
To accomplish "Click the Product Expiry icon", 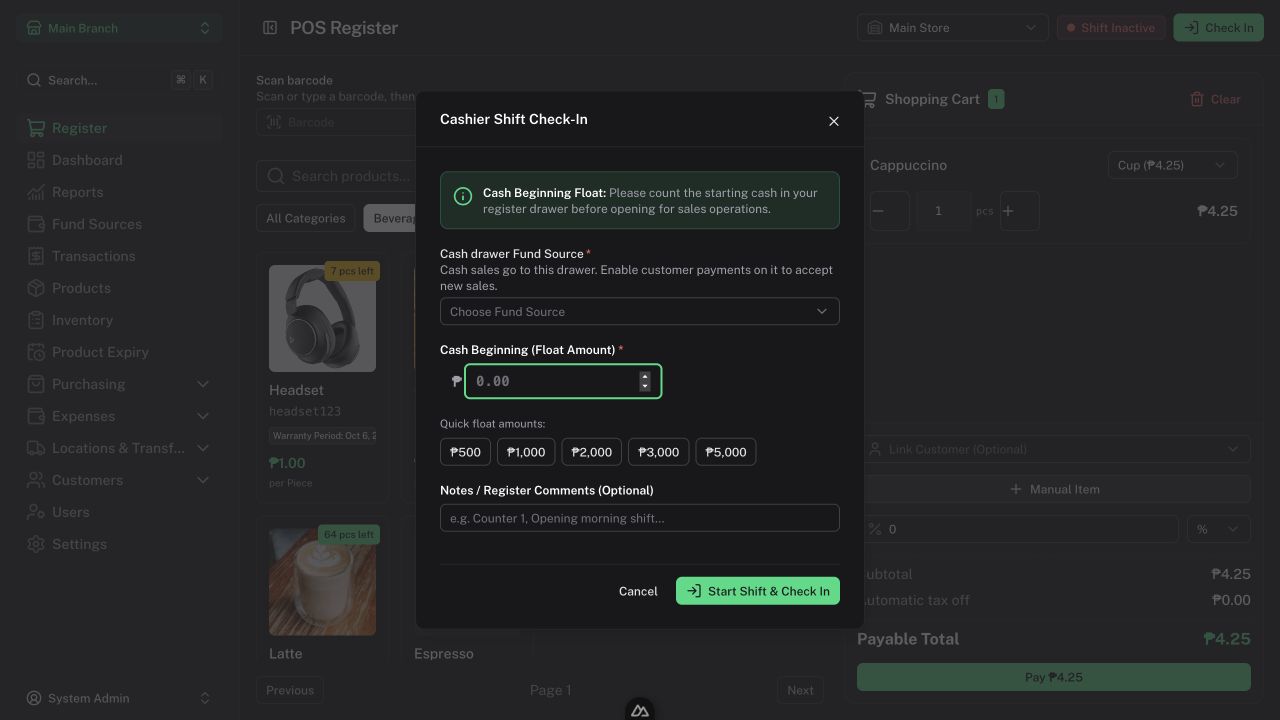I will coord(36,352).
